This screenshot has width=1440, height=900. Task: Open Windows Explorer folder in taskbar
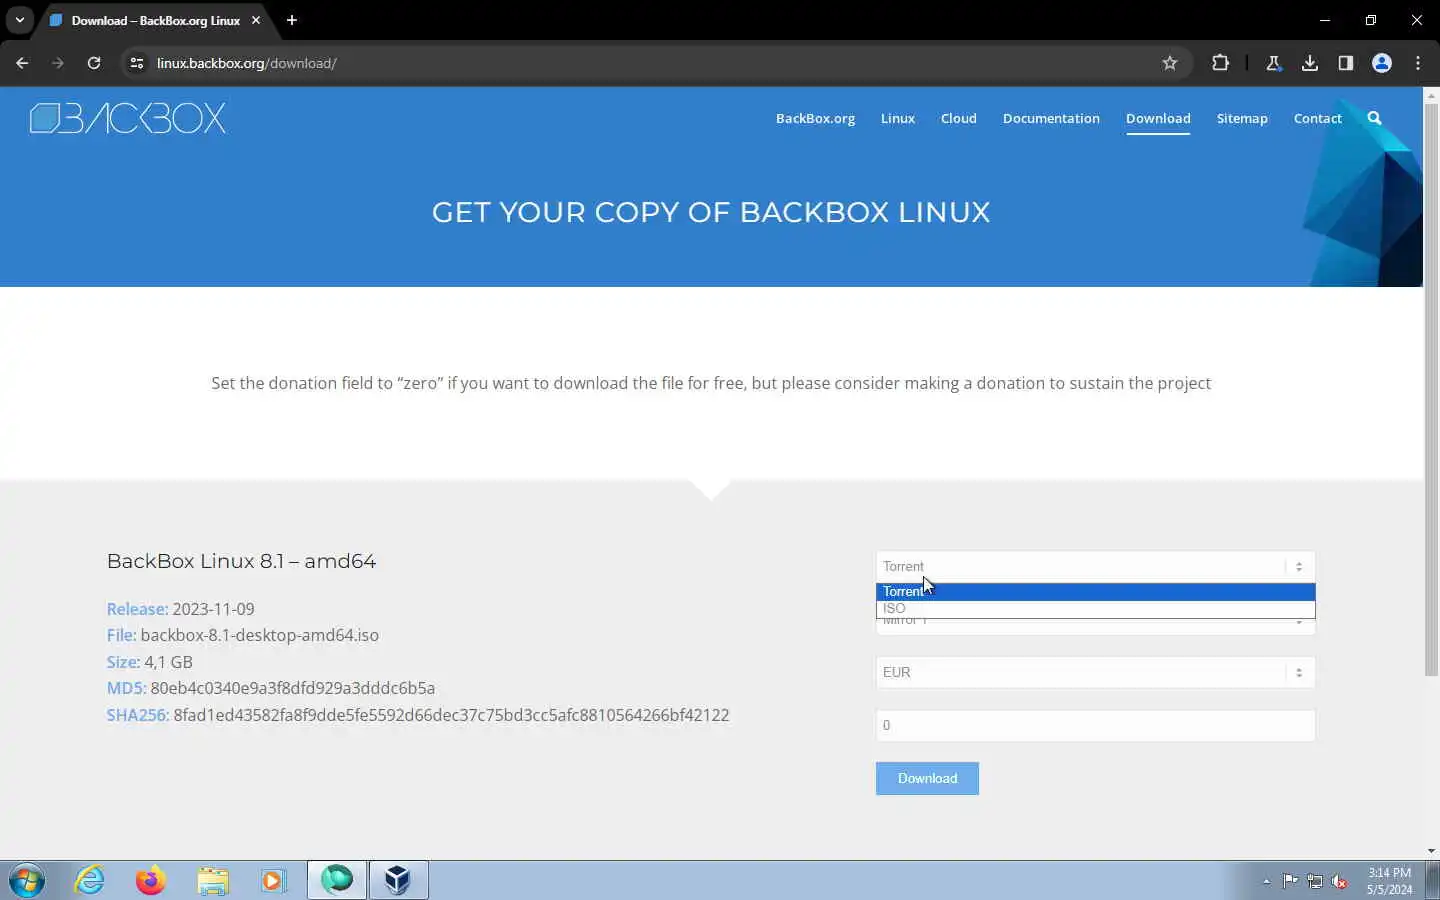tap(213, 880)
